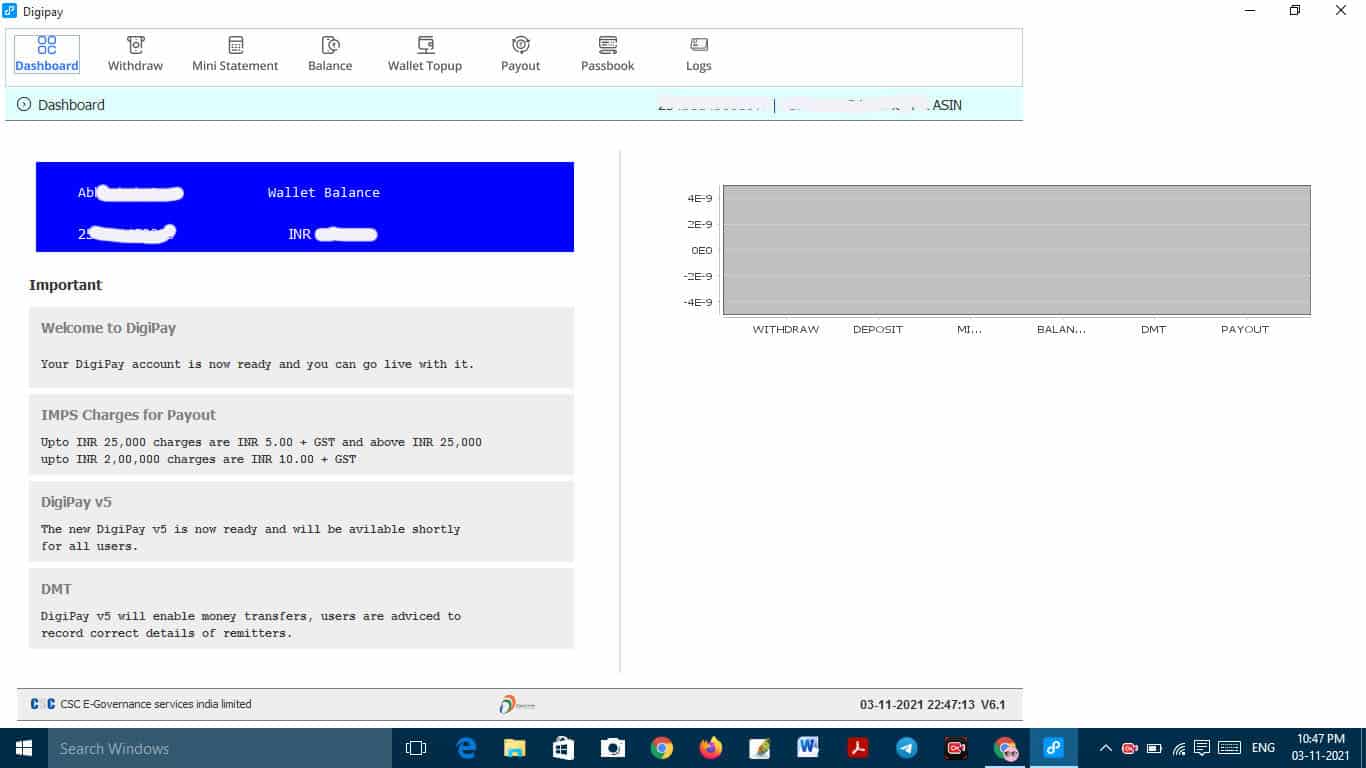Click the Wallet Balance label
The height and width of the screenshot is (768, 1366).
[x=324, y=192]
